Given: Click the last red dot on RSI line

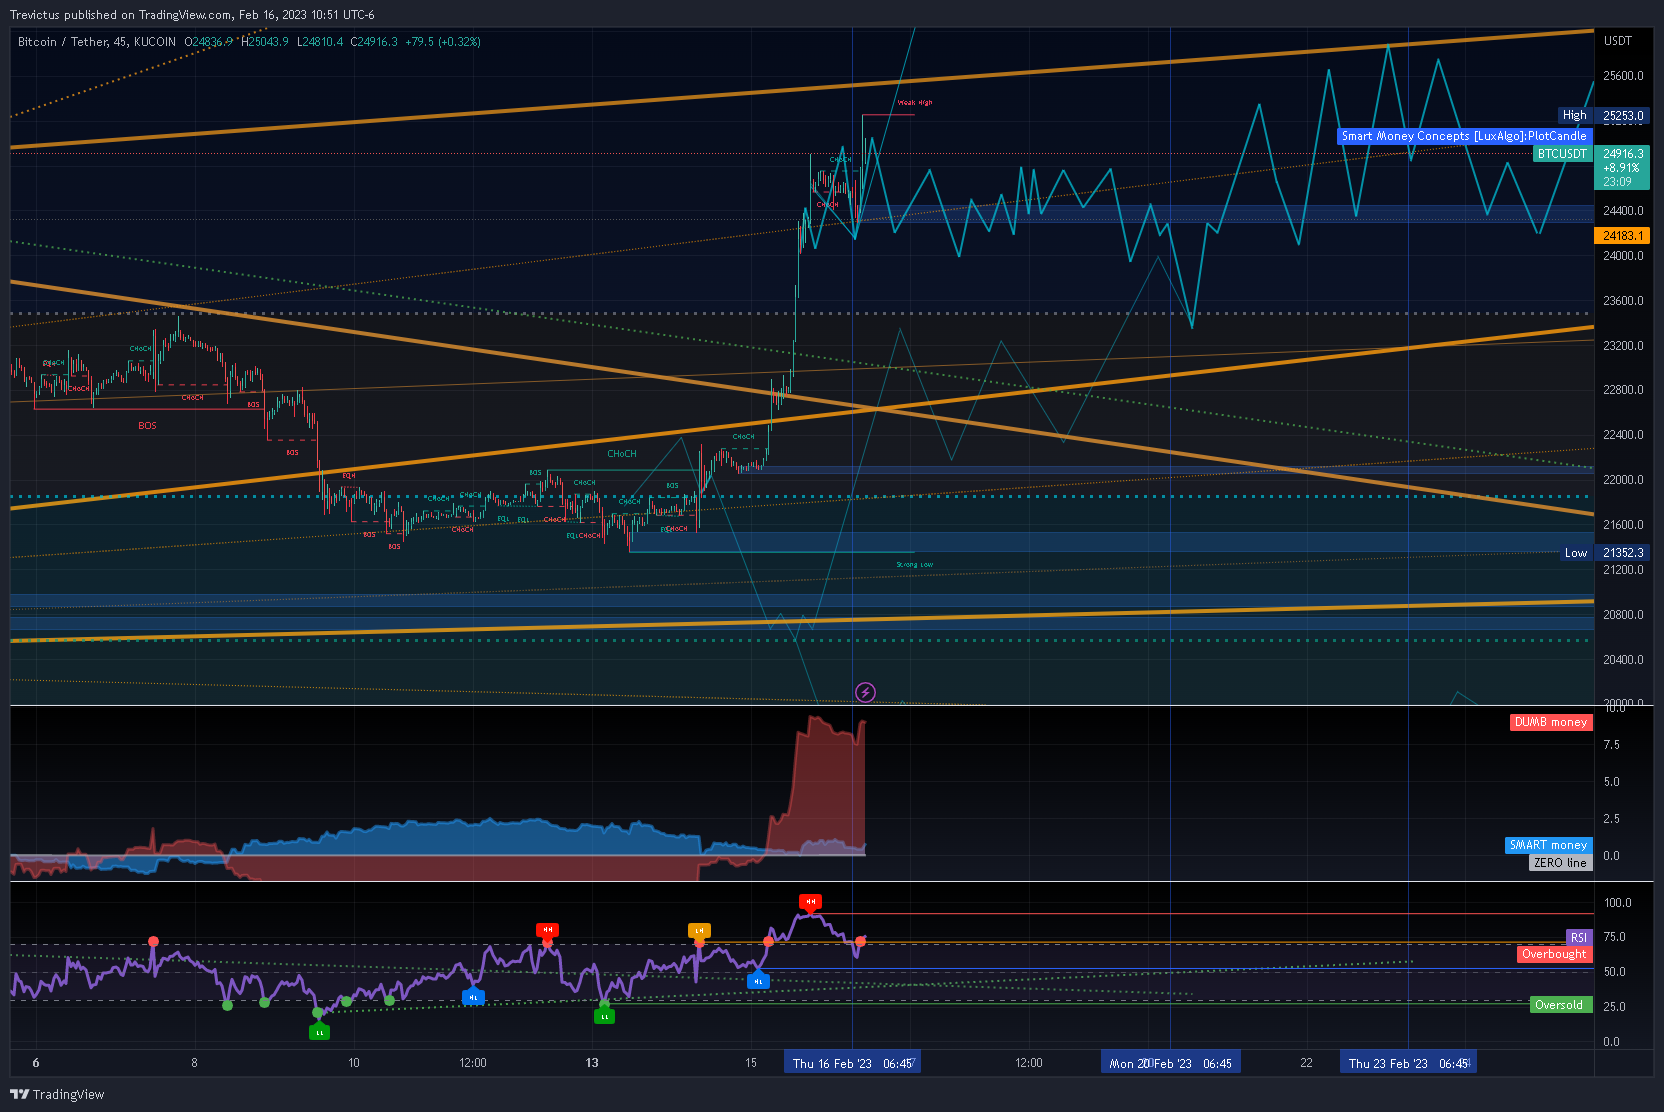Looking at the screenshot, I should tap(860, 942).
